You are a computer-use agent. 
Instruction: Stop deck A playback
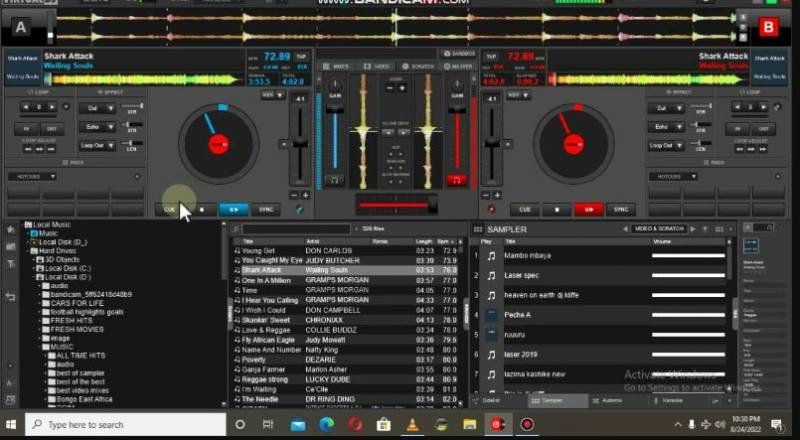[x=202, y=209]
